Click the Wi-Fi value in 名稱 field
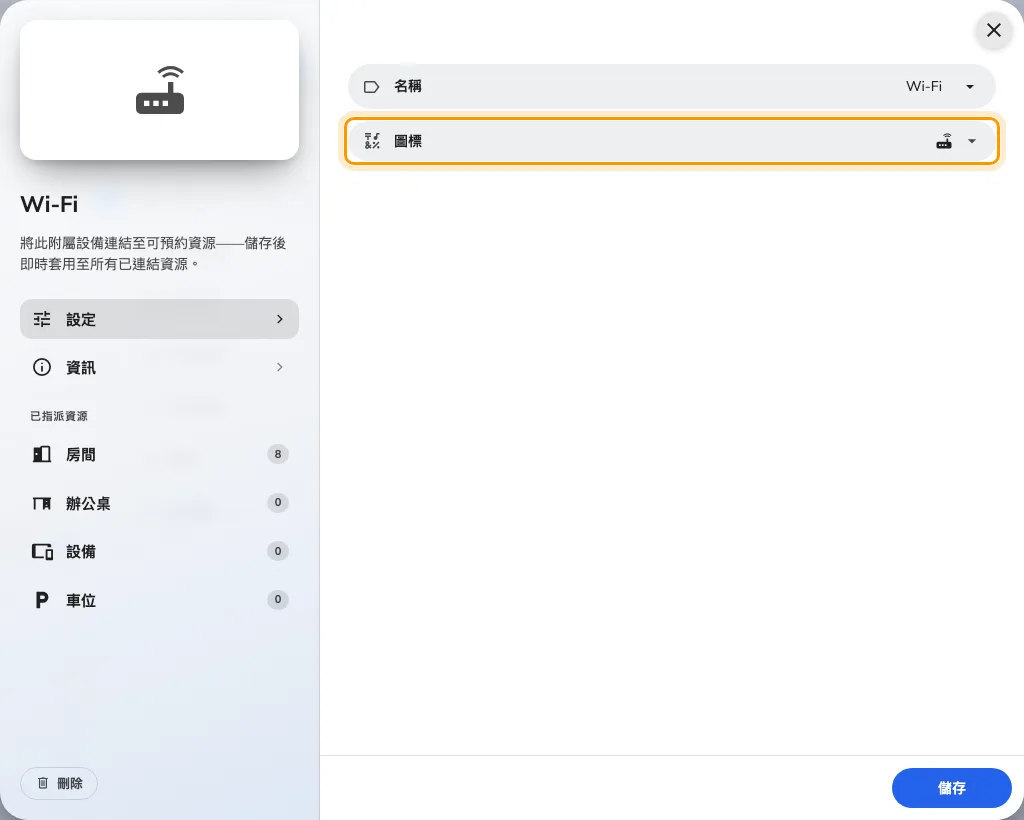 [x=923, y=86]
